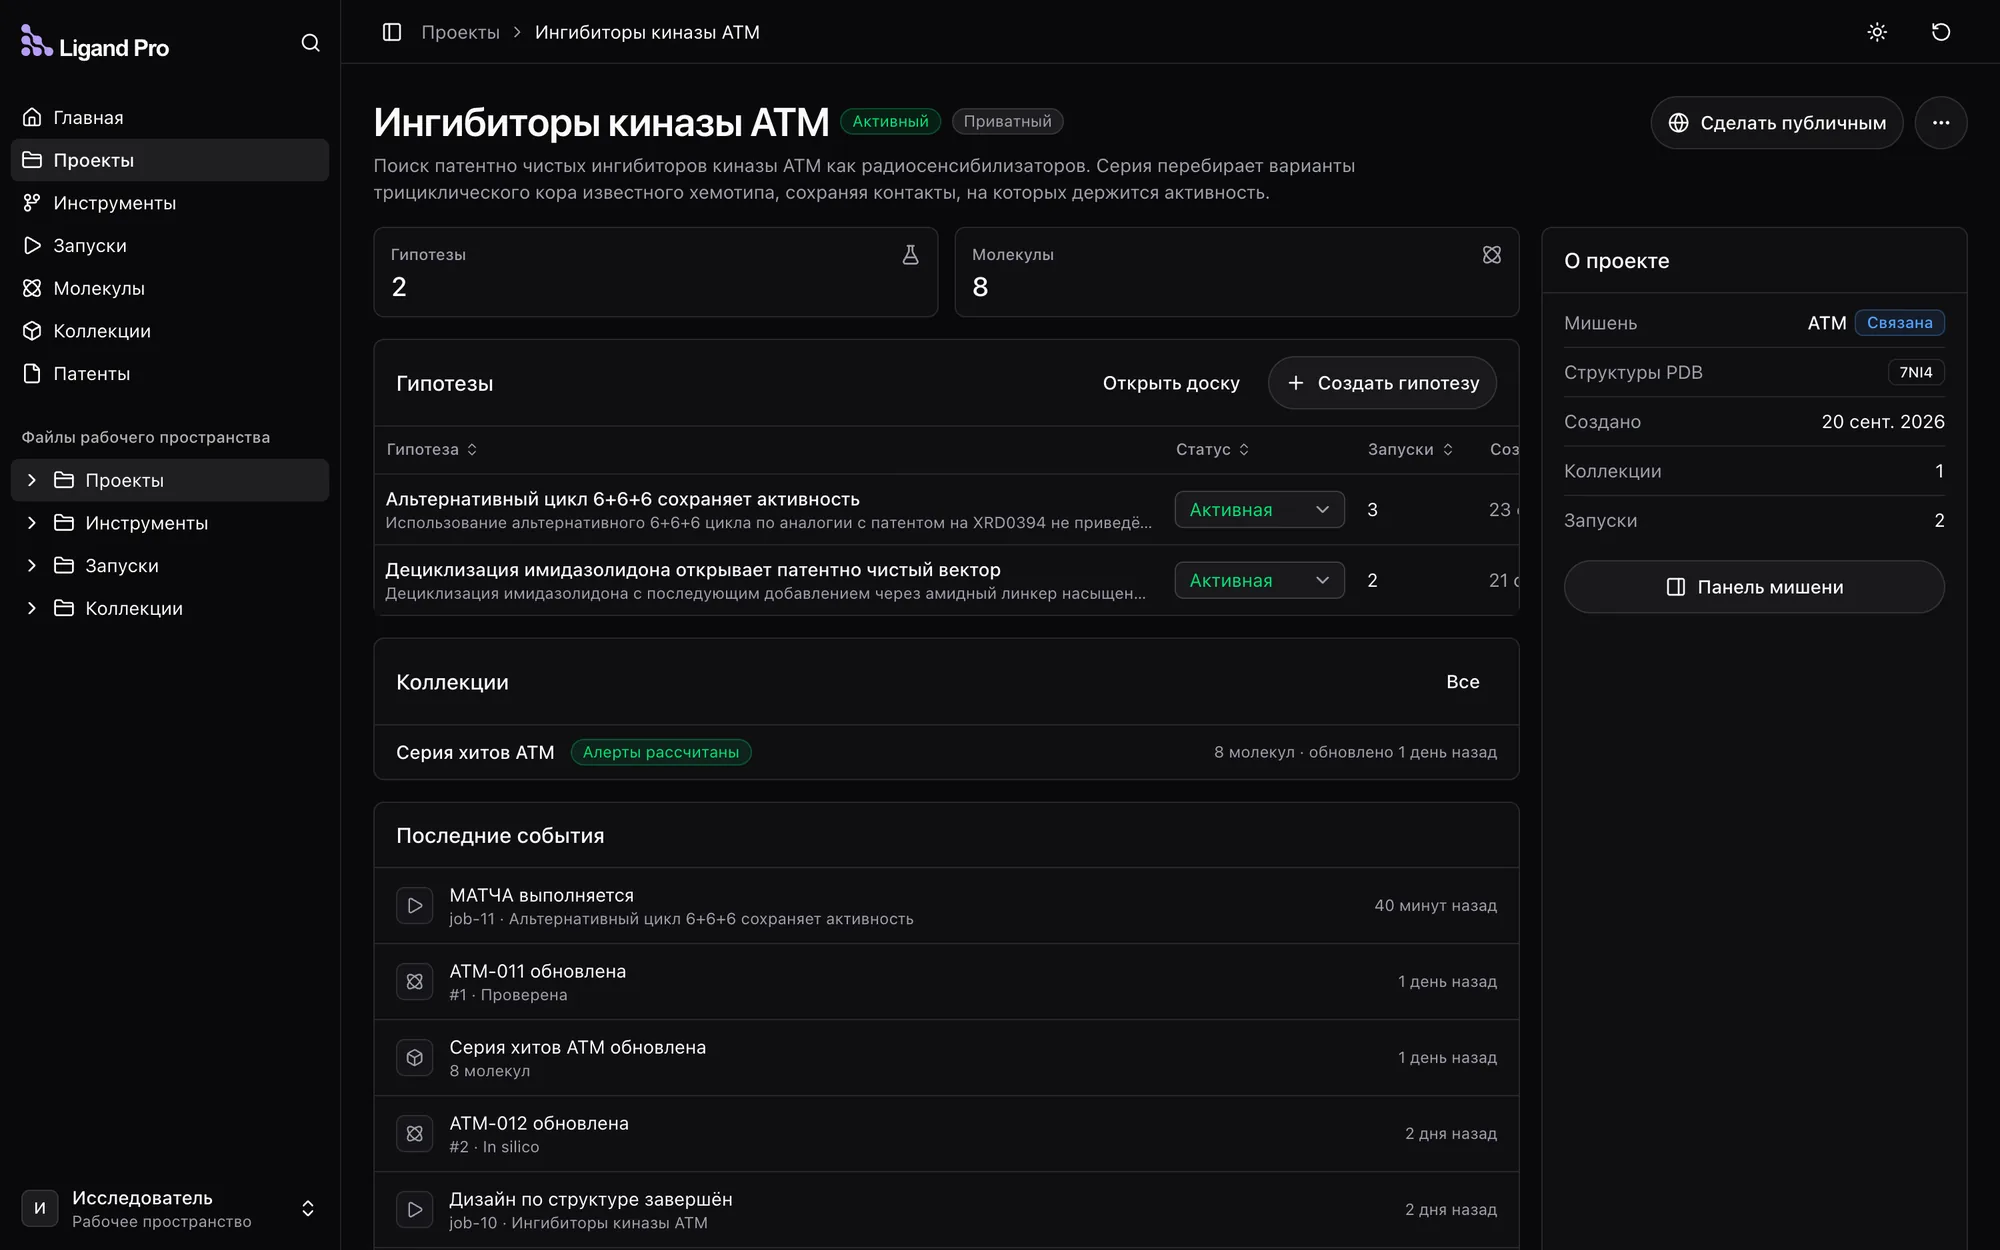Click the Инструменты nav icon

32,203
